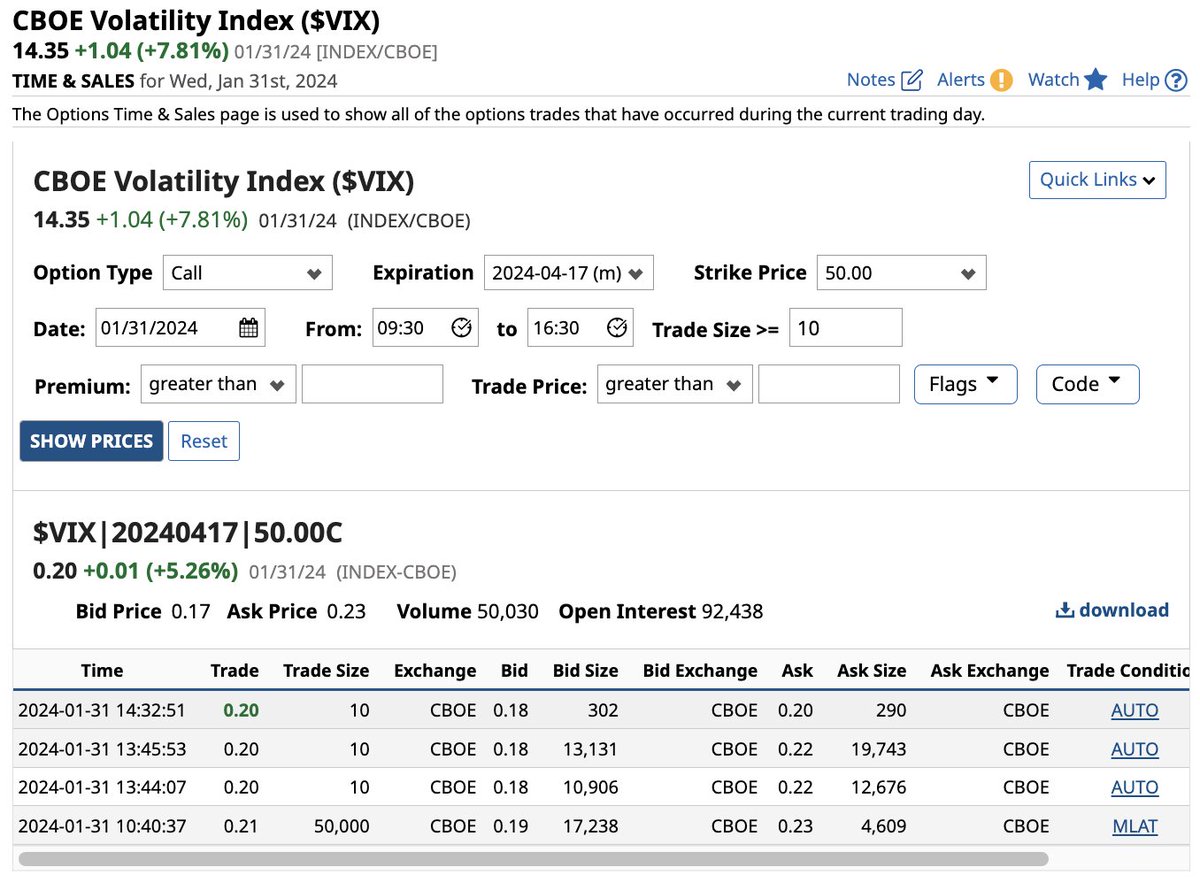Open the Strike Price dropdown
The image size is (1200, 890).
(x=900, y=272)
